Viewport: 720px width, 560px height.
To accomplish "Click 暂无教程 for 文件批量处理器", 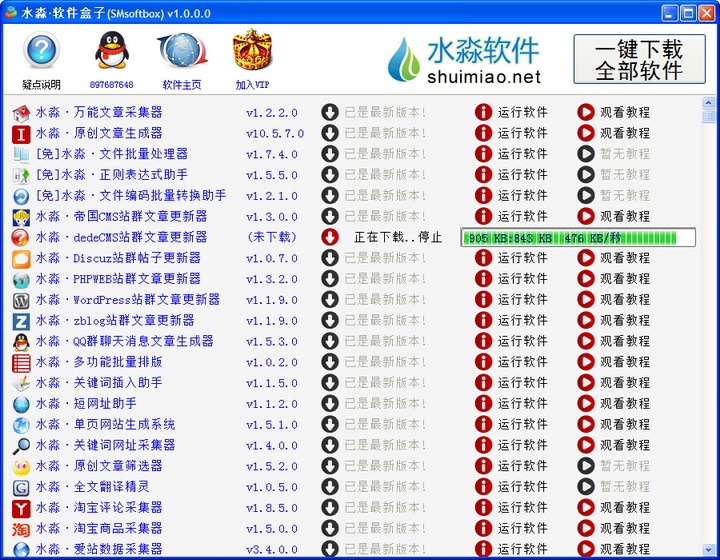I will click(x=625, y=154).
